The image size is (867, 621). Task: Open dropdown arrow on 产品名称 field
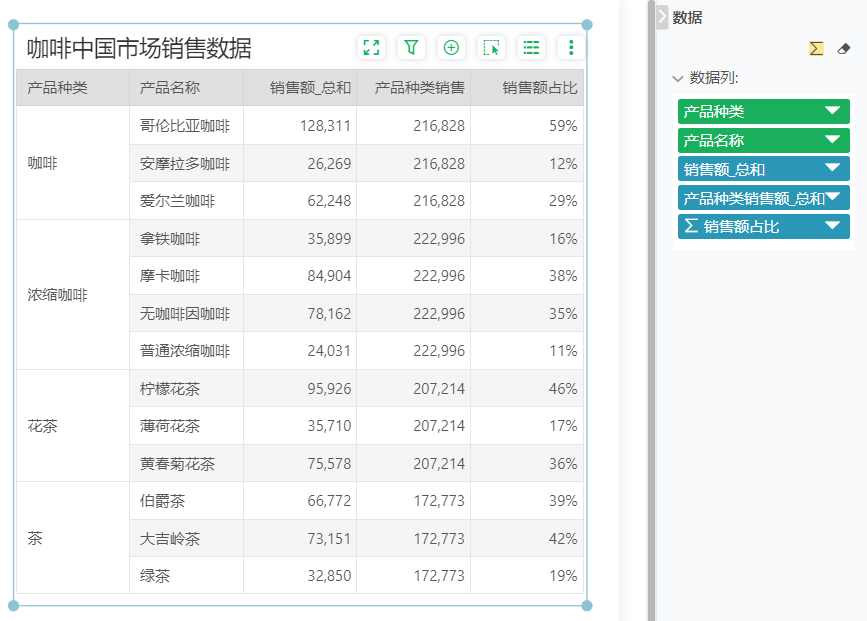tap(832, 140)
